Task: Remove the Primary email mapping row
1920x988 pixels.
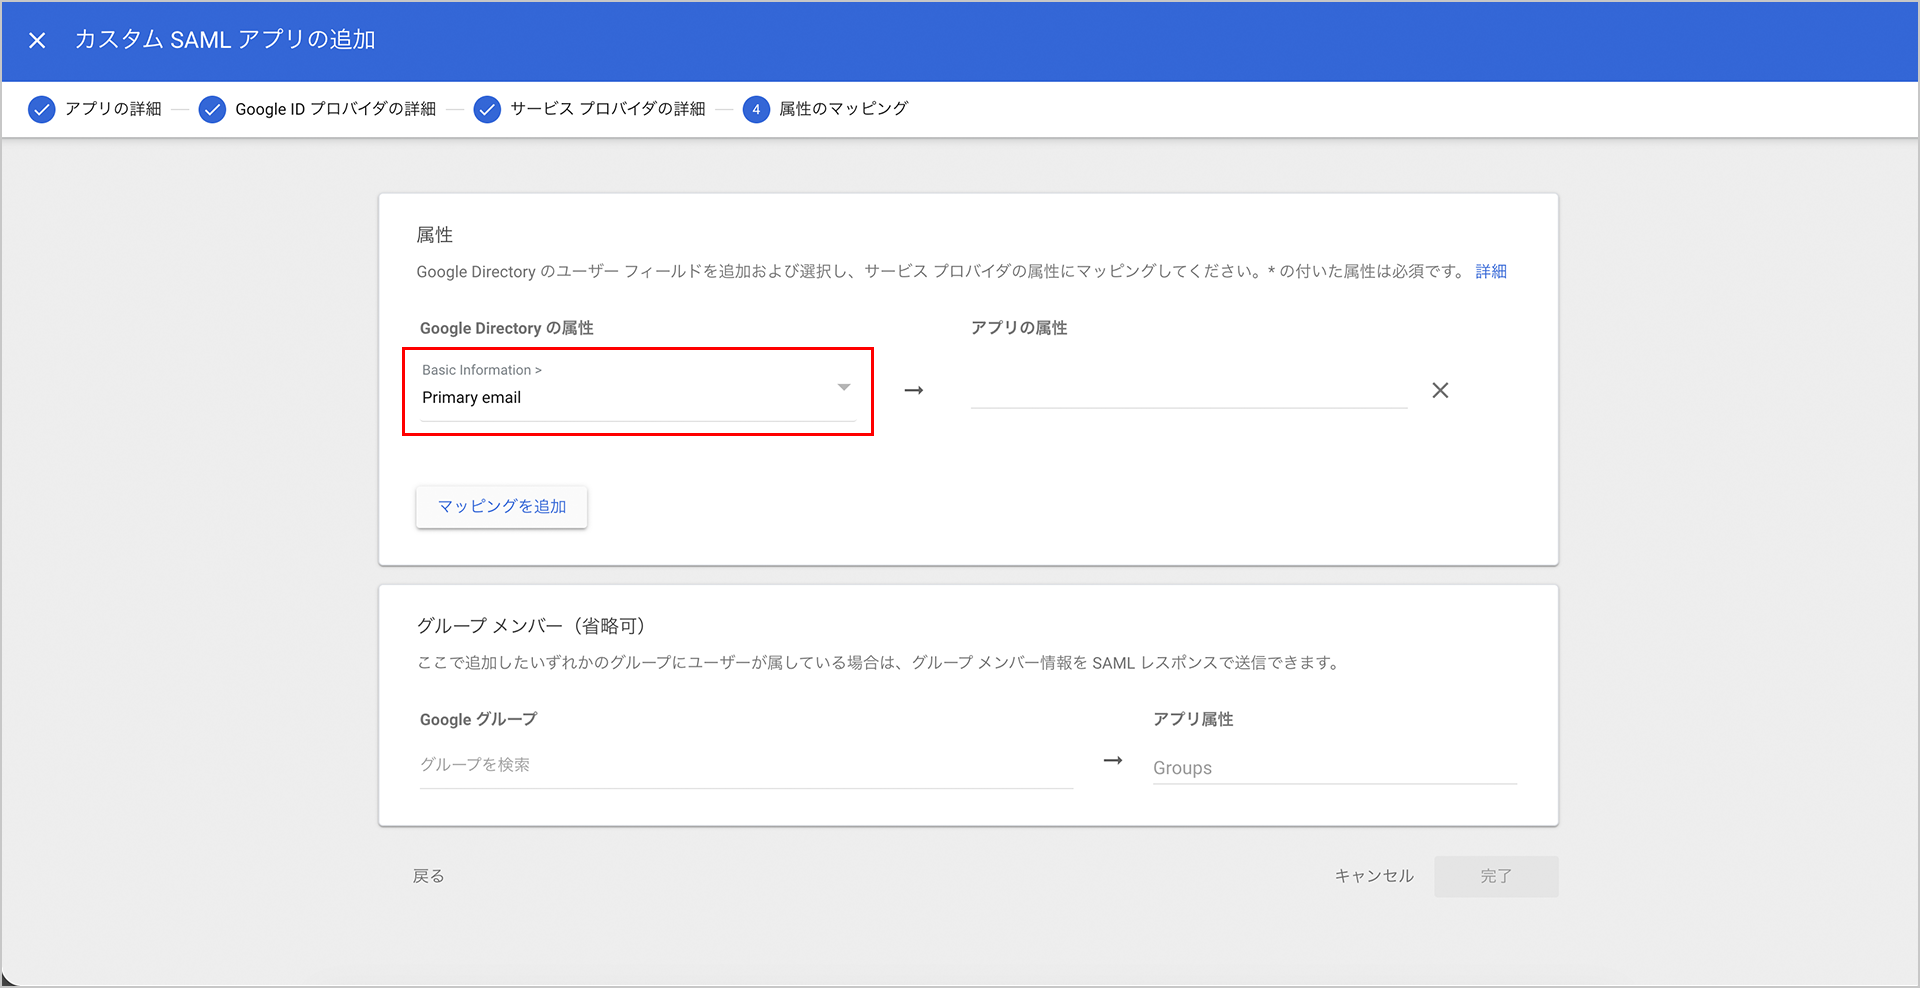Action: 1440,390
